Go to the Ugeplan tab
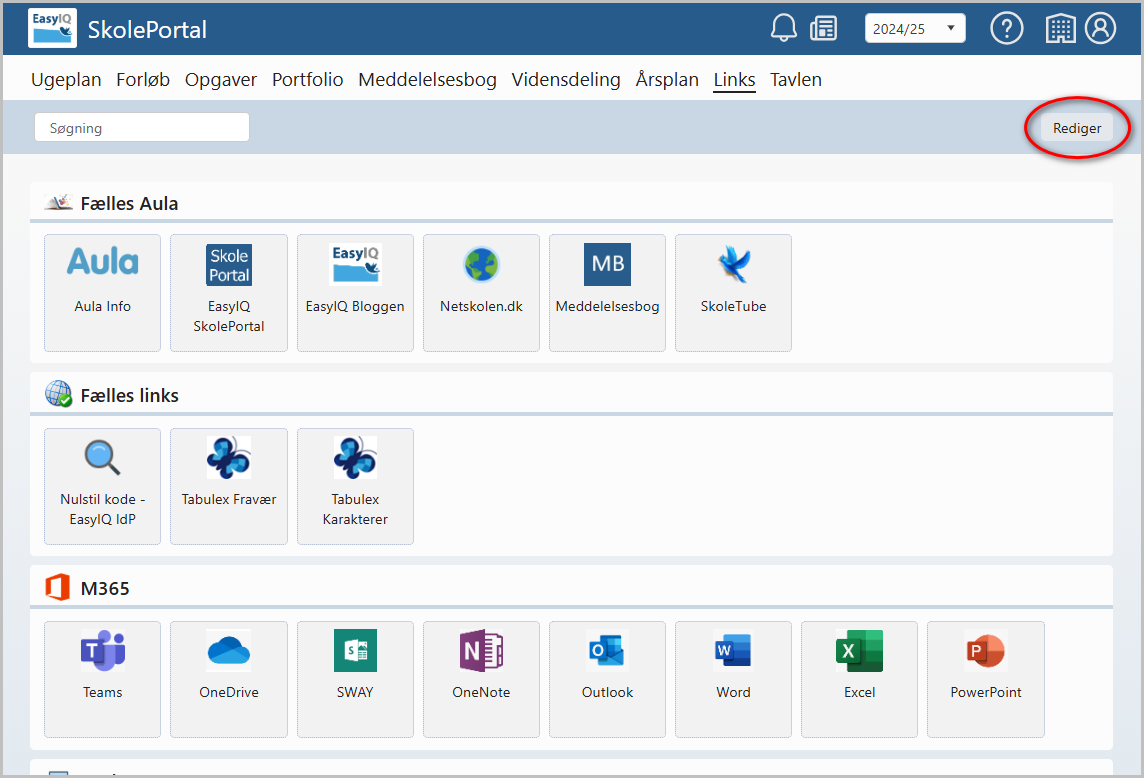 pos(66,80)
